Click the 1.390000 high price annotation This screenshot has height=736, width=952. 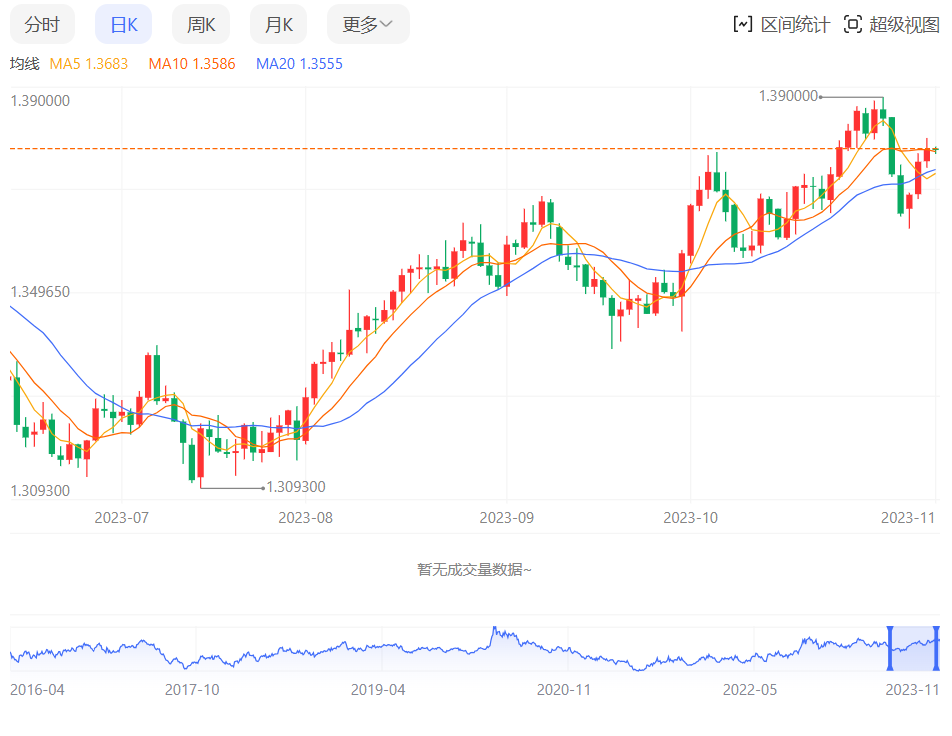788,96
